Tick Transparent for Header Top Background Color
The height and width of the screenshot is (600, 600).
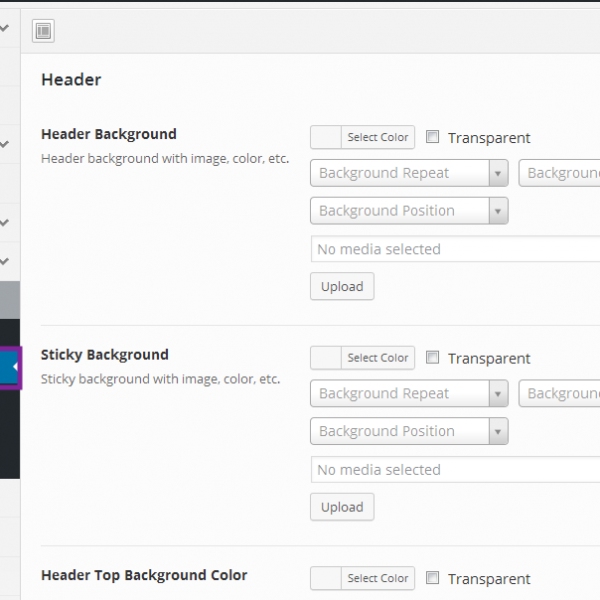click(433, 578)
